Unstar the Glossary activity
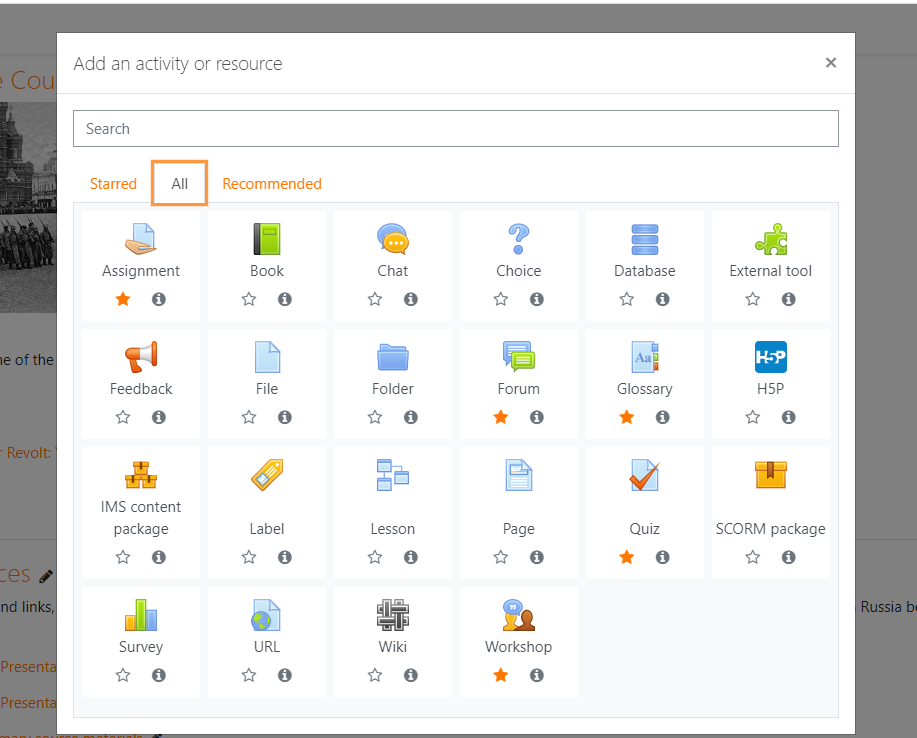 626,417
